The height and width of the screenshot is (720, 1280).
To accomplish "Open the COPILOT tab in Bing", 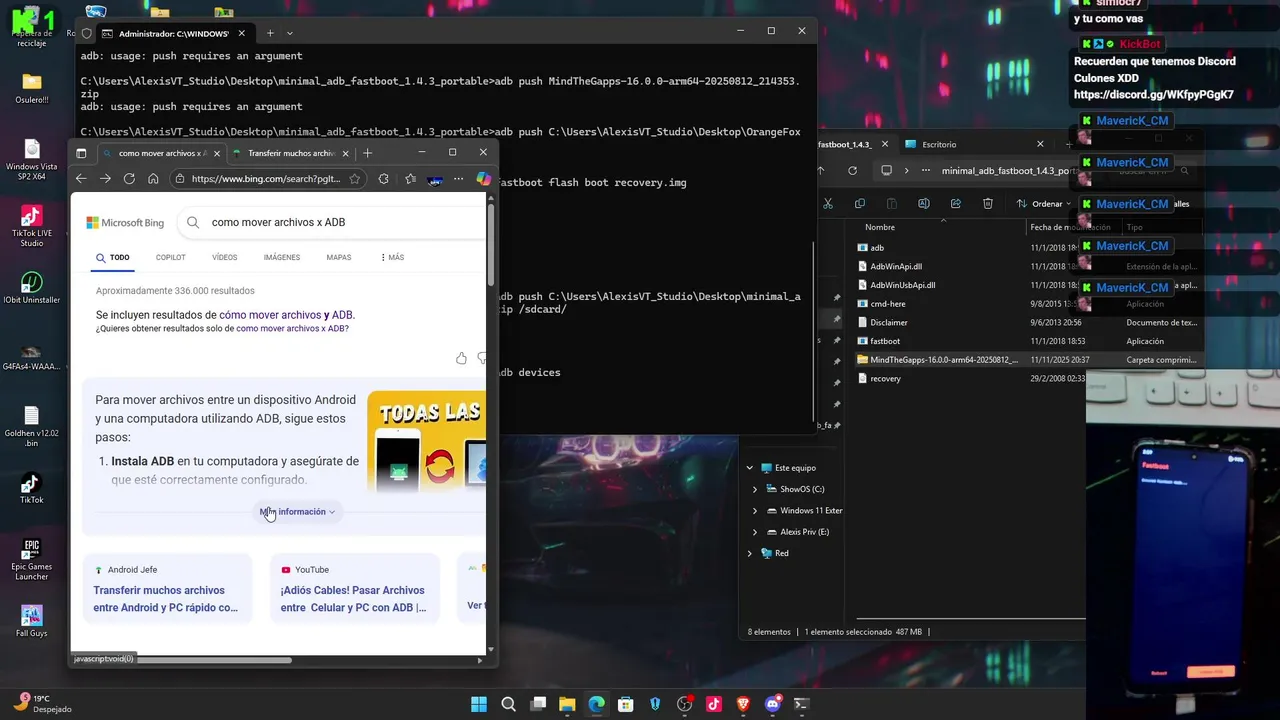I will pyautogui.click(x=171, y=257).
